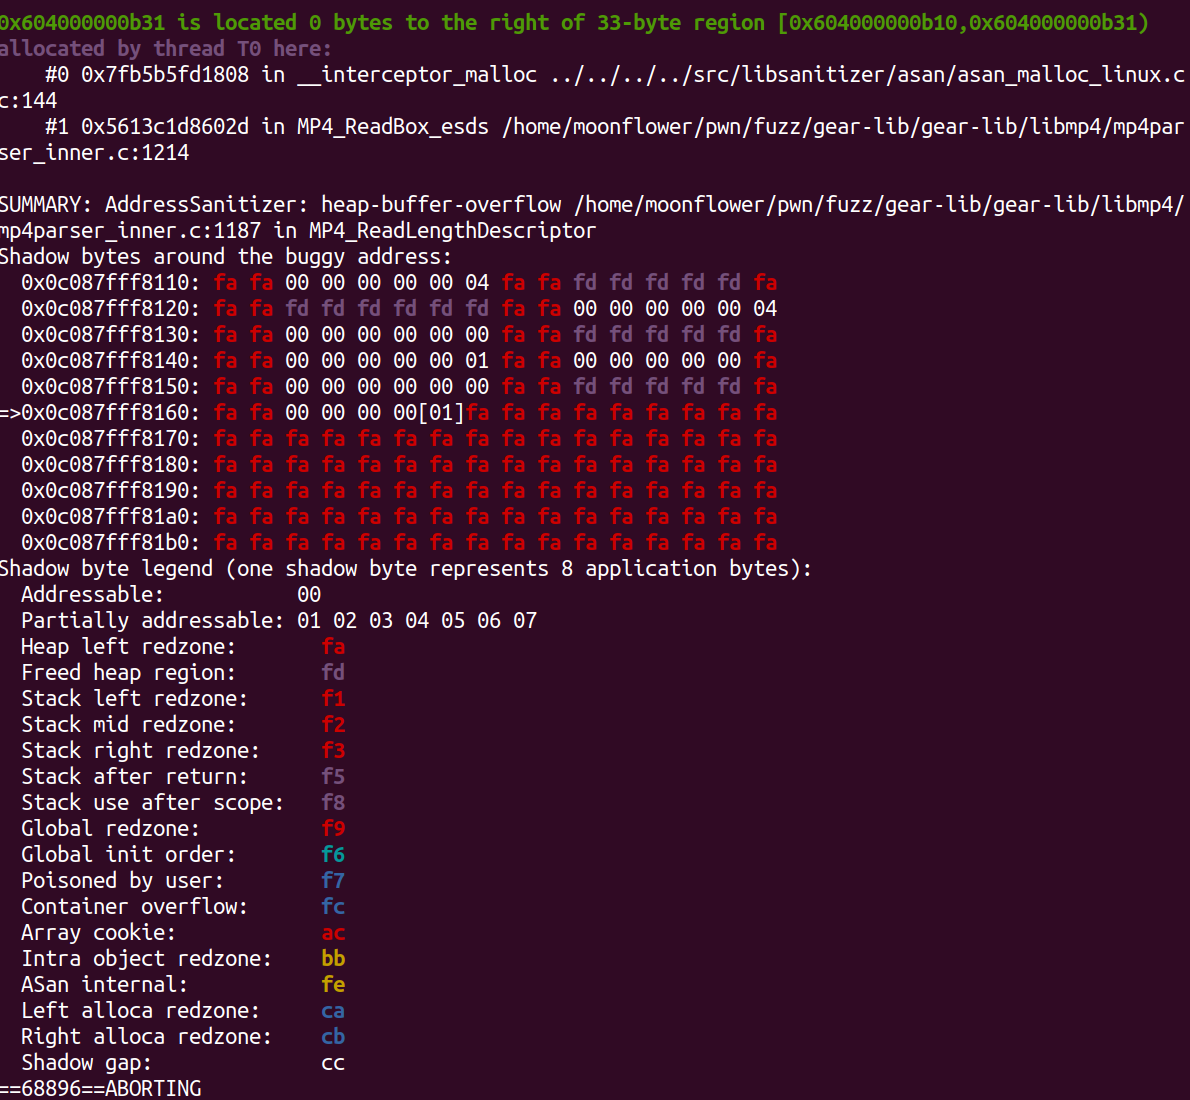Click the red 'ac' legend value
This screenshot has height=1100, width=1190.
click(333, 933)
